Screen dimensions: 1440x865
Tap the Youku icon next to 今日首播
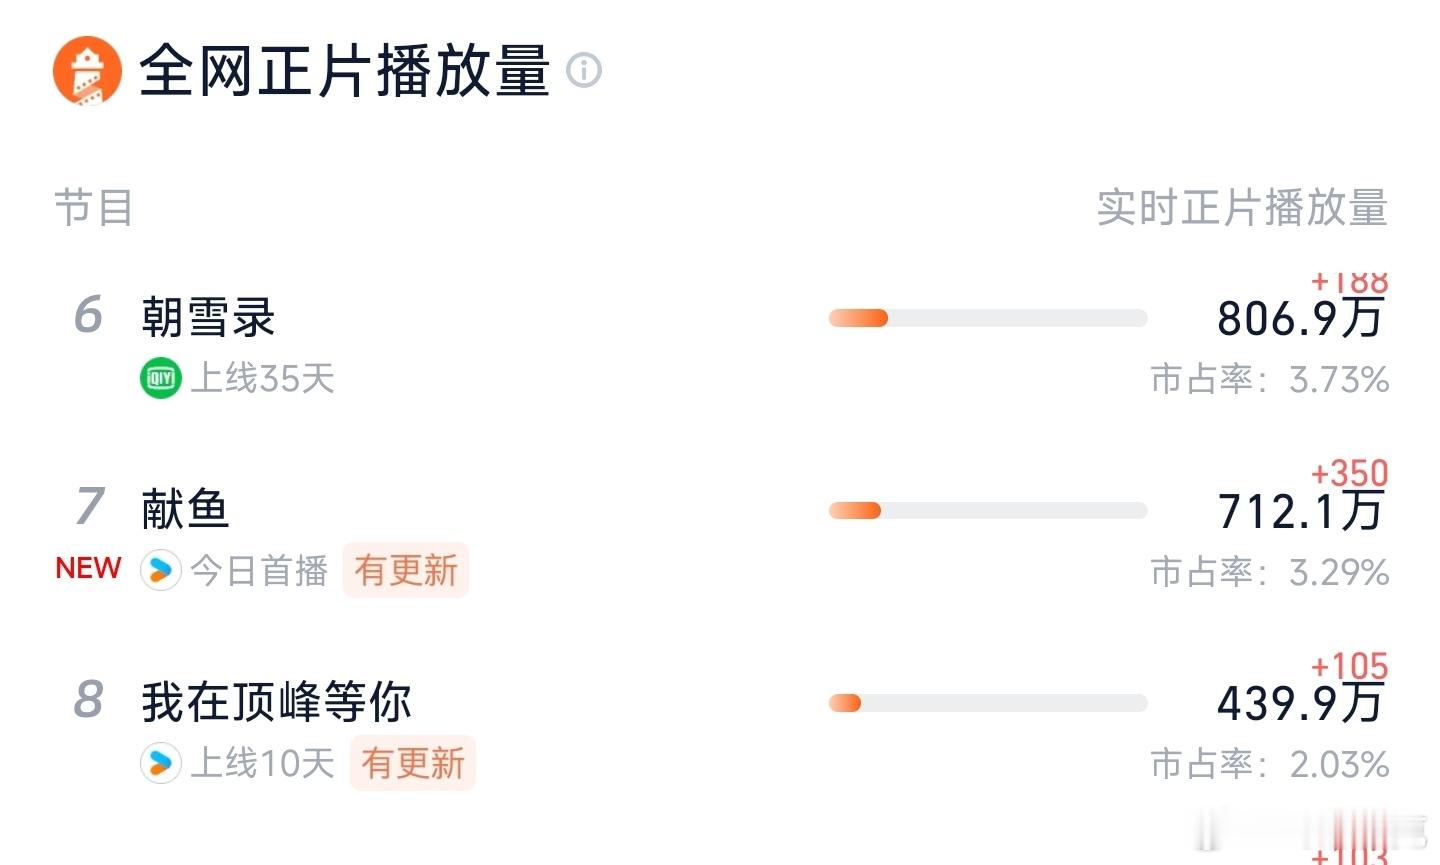(160, 570)
